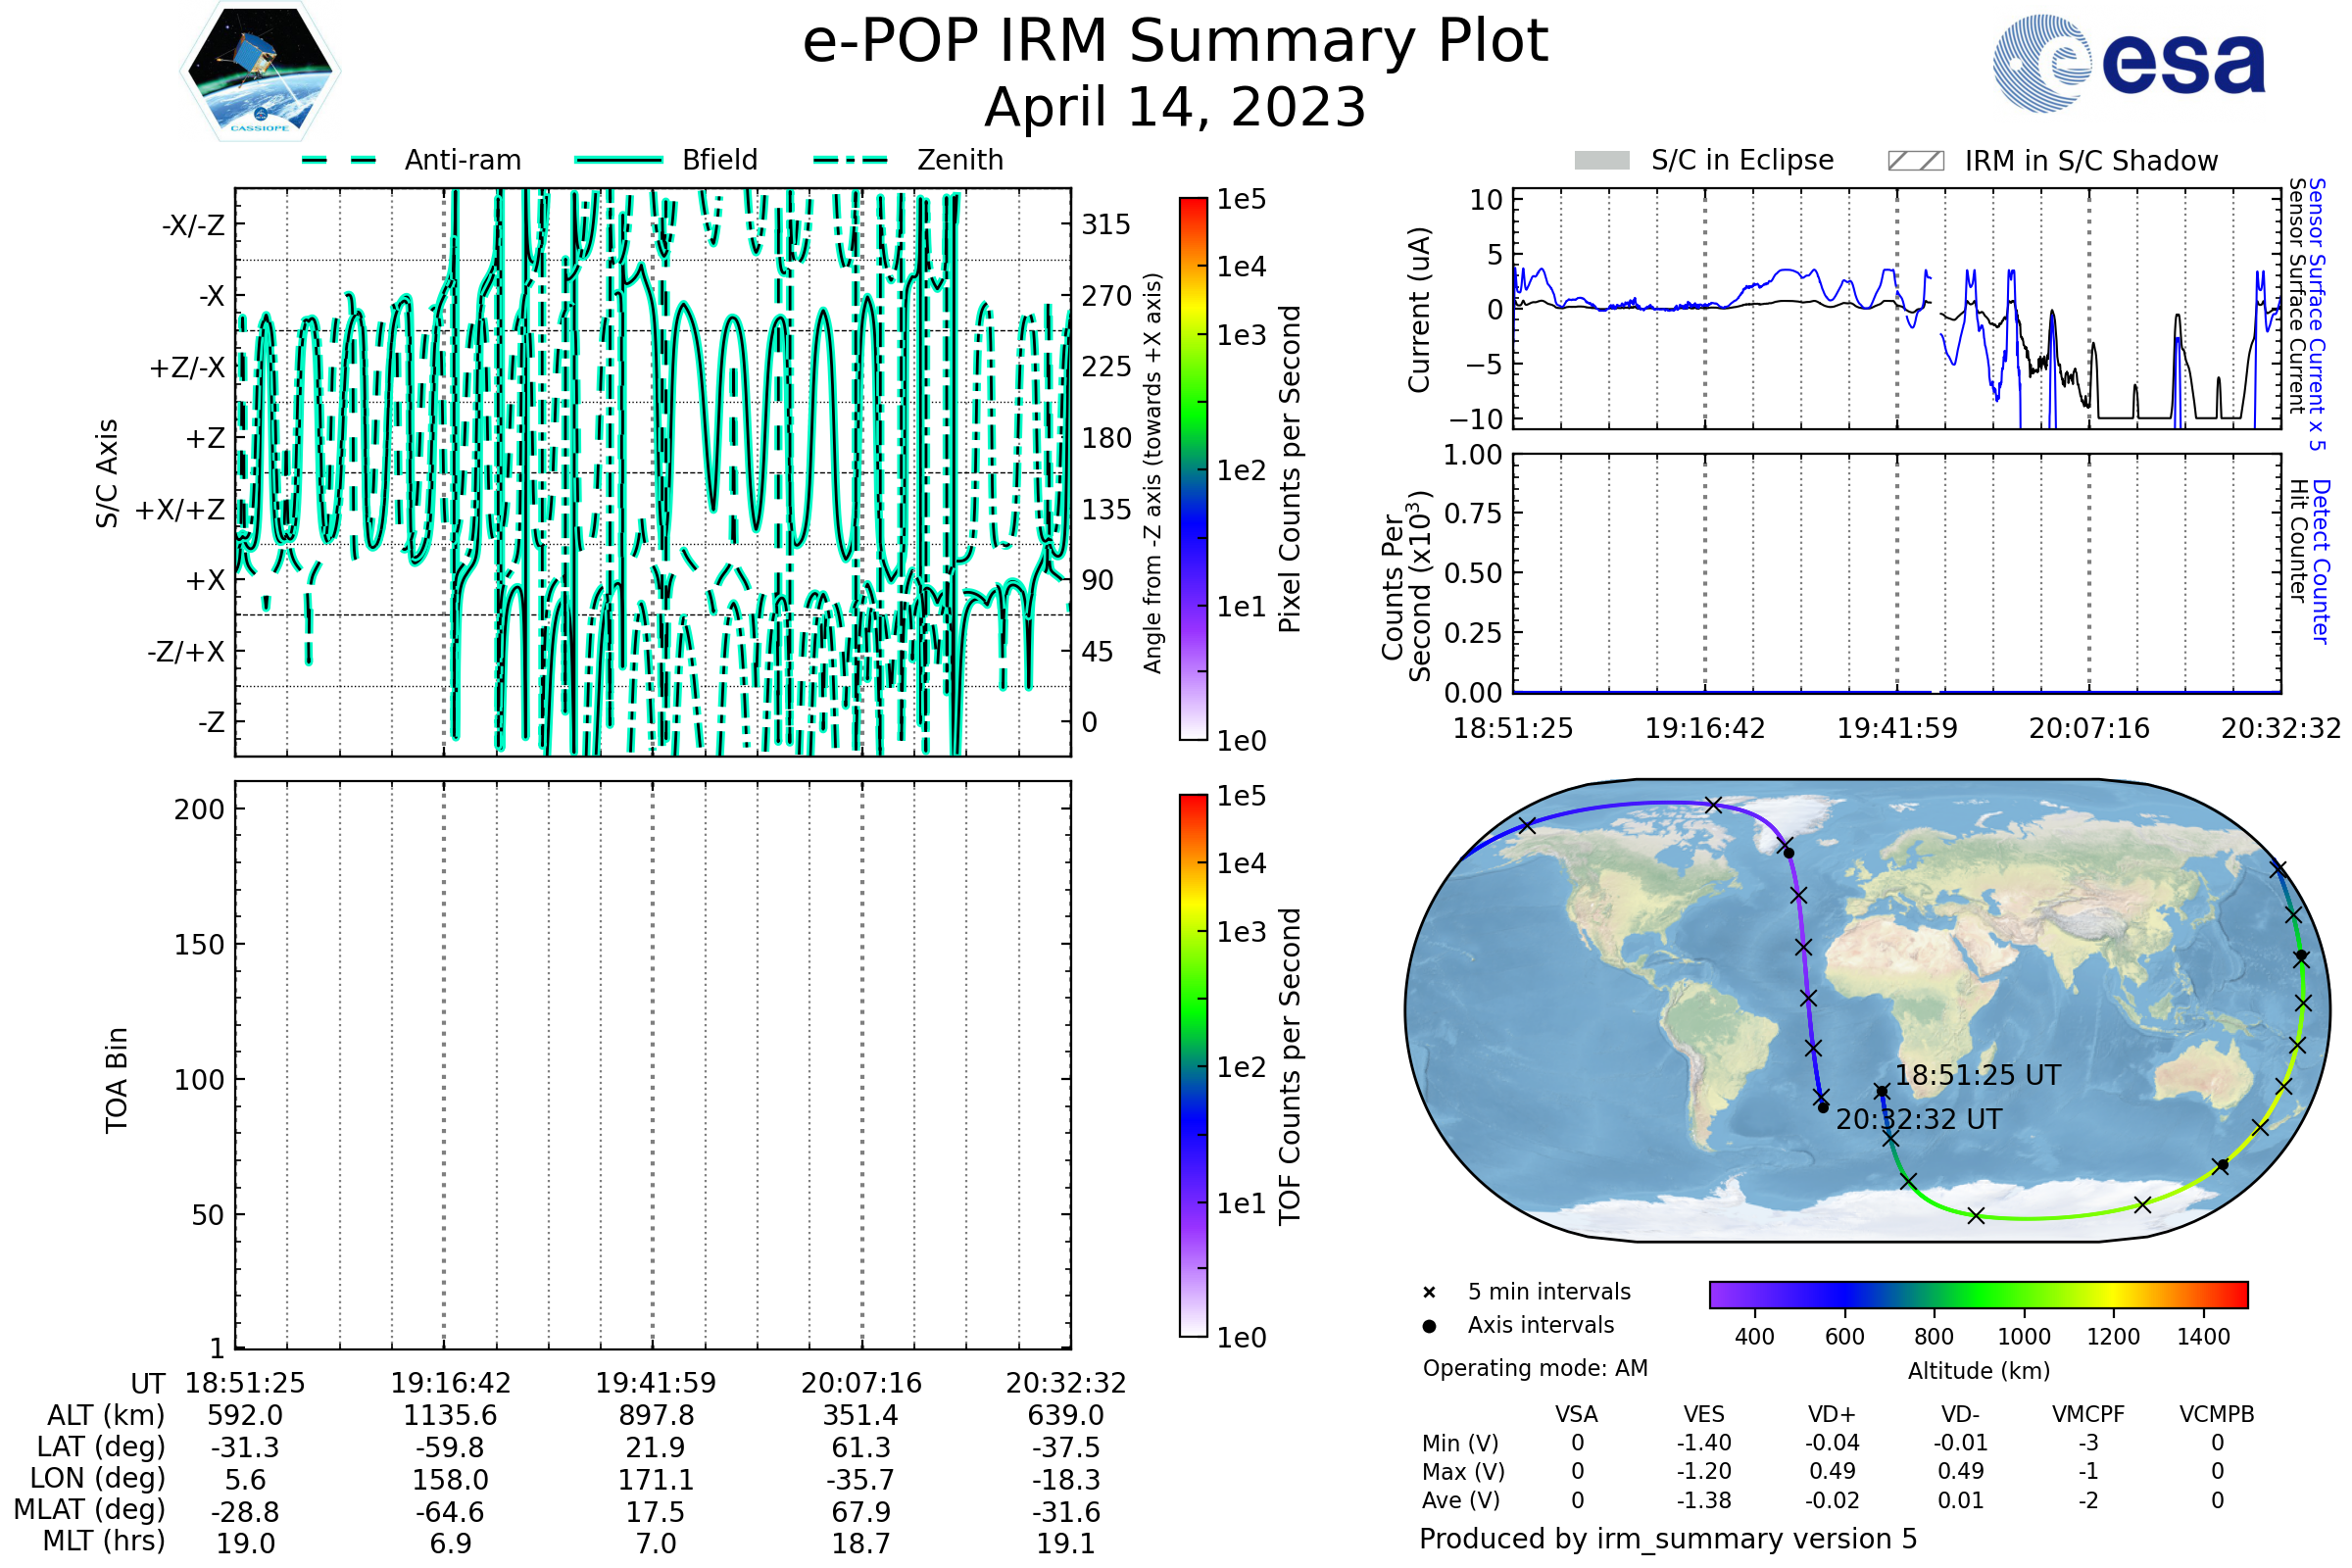Image resolution: width=2352 pixels, height=1568 pixels.
Task: Click the grey S/C in Eclipse legend patch
Action: coord(1601,161)
